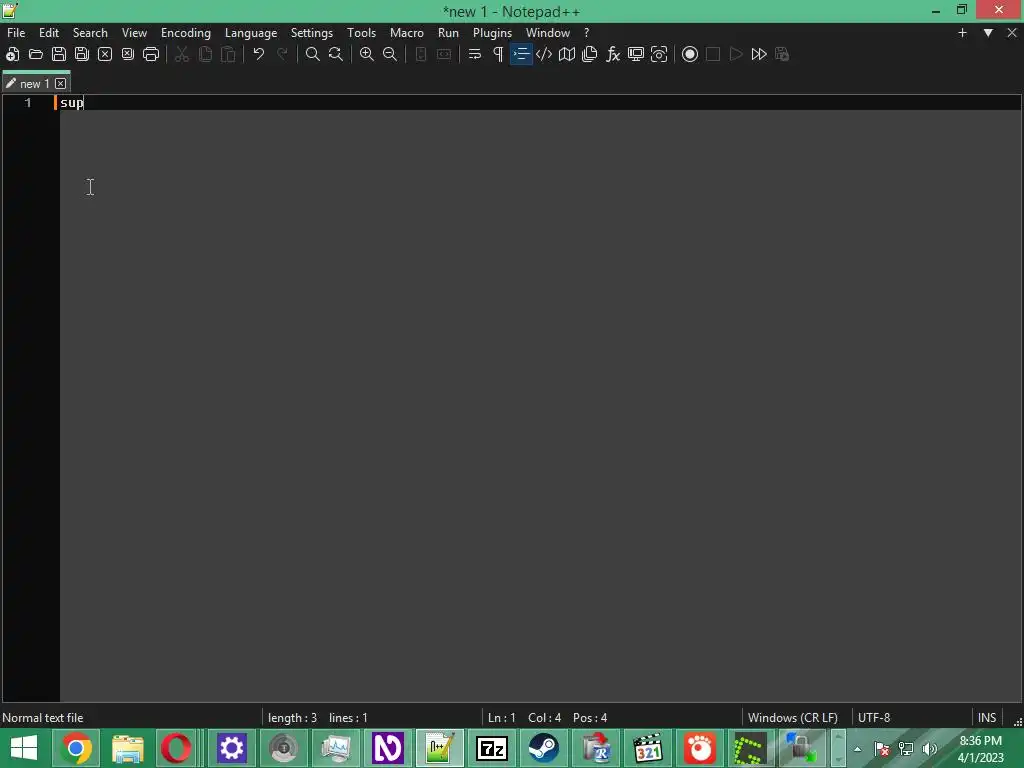
Task: Open Google Chrome from taskbar
Action: (76, 748)
